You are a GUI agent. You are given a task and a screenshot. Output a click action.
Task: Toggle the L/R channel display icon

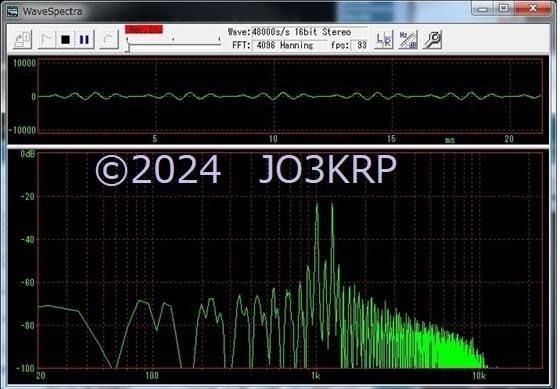point(384,40)
